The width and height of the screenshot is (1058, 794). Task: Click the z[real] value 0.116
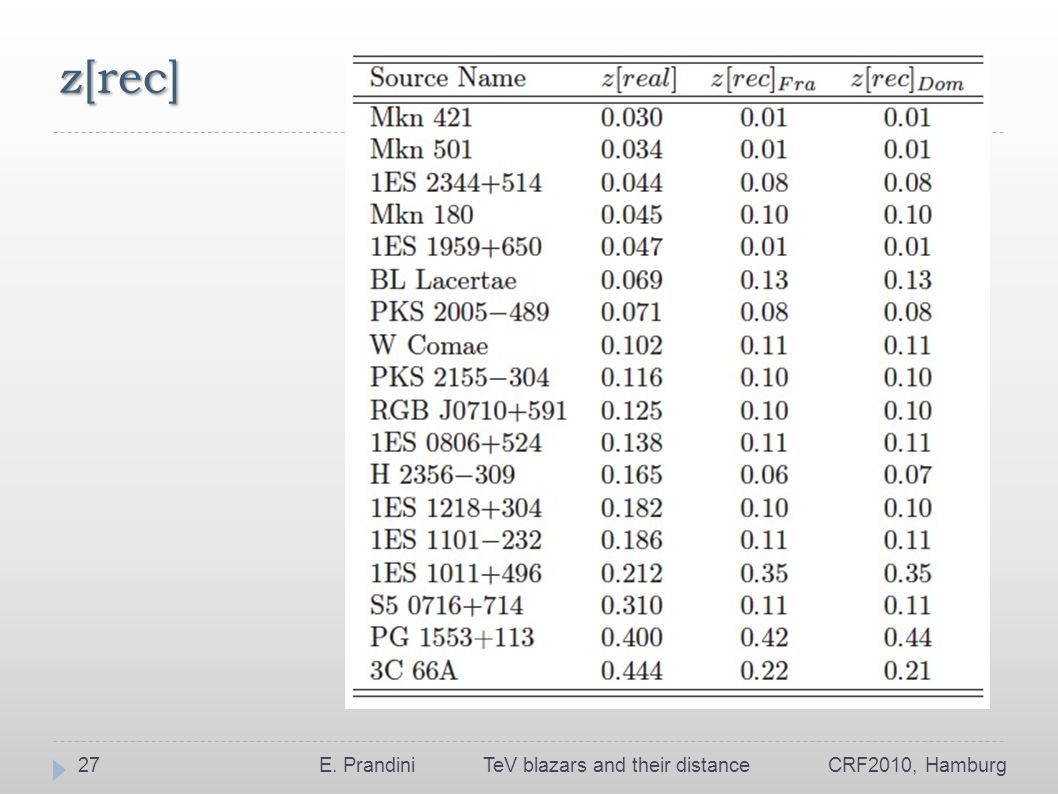point(632,378)
